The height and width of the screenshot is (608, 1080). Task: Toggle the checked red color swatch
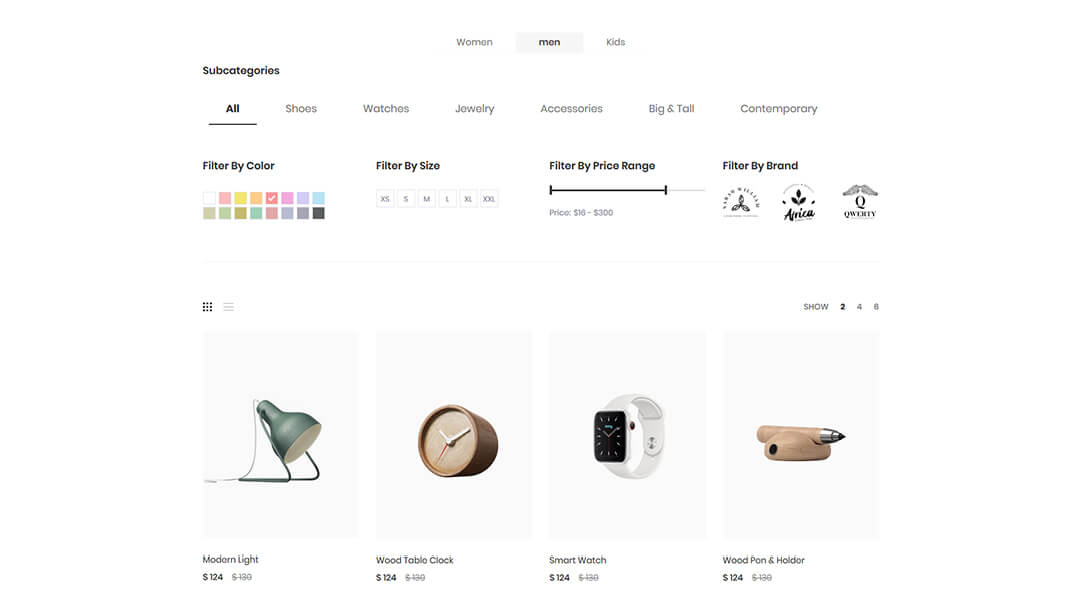click(272, 198)
